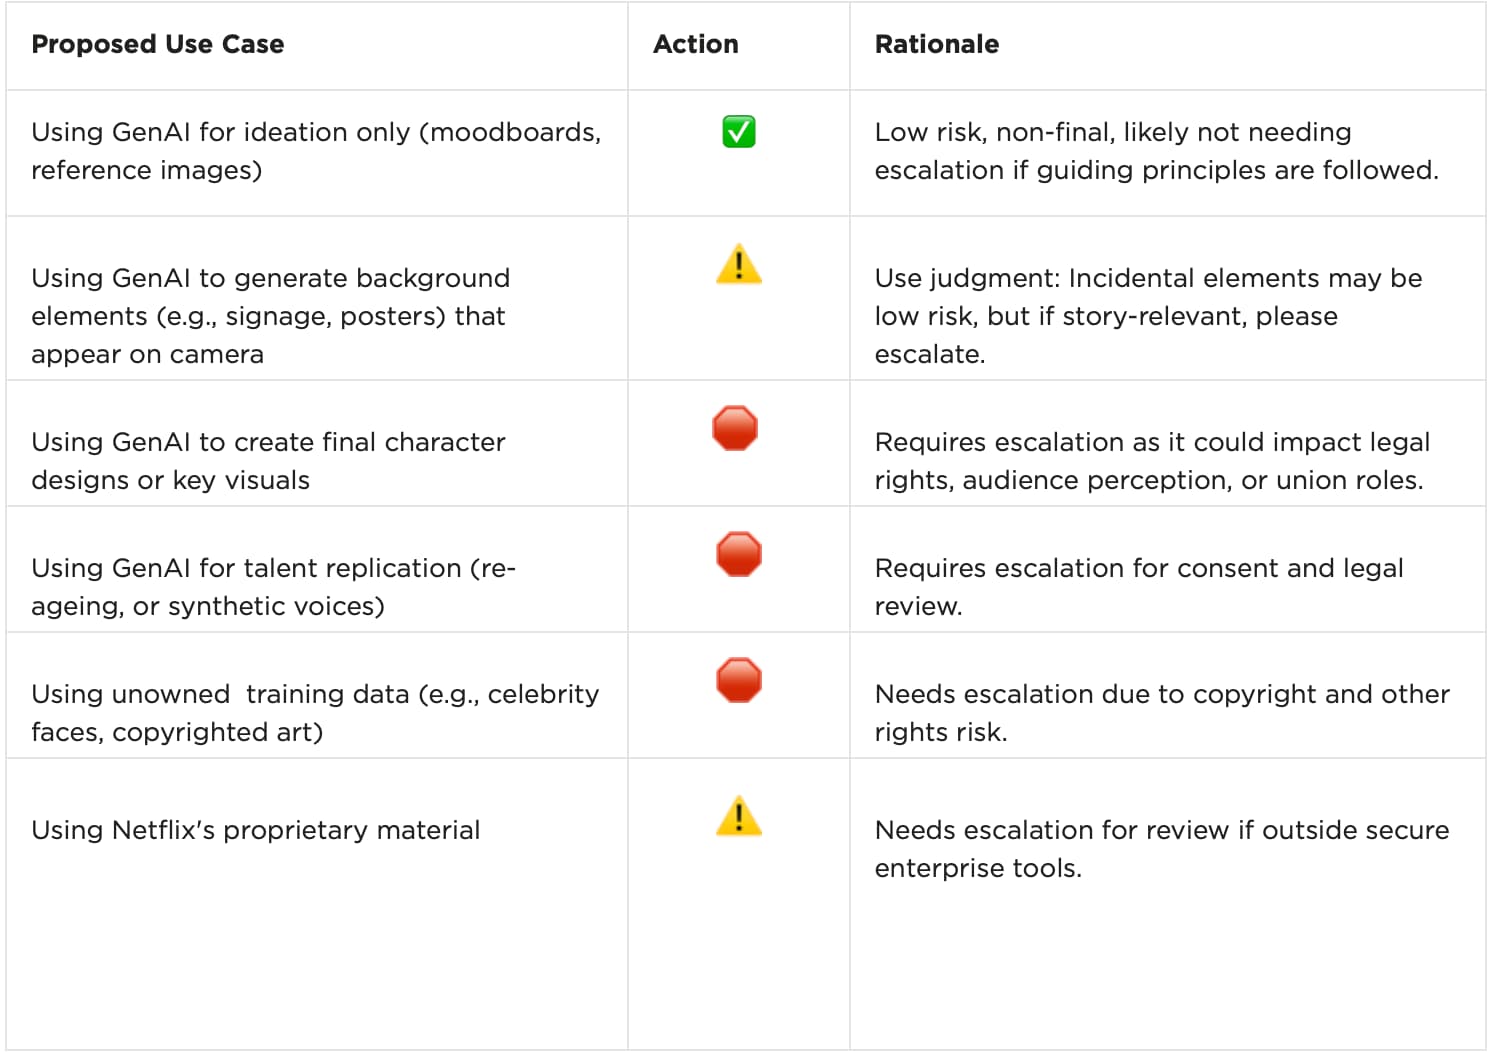Click the "outside secure enterprise tools" rationale text

pos(1161,849)
